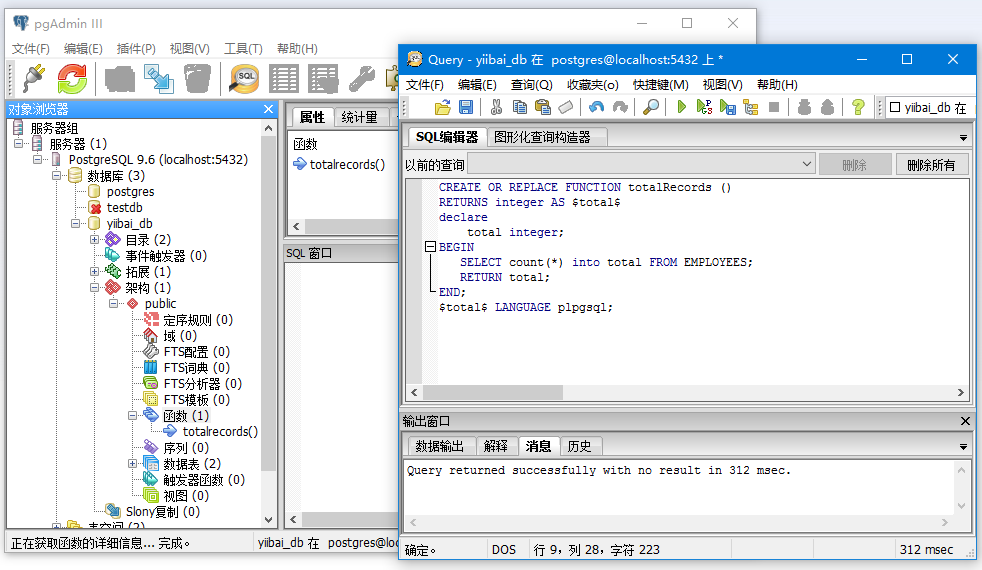Open the previous queries dropdown

tap(807, 164)
